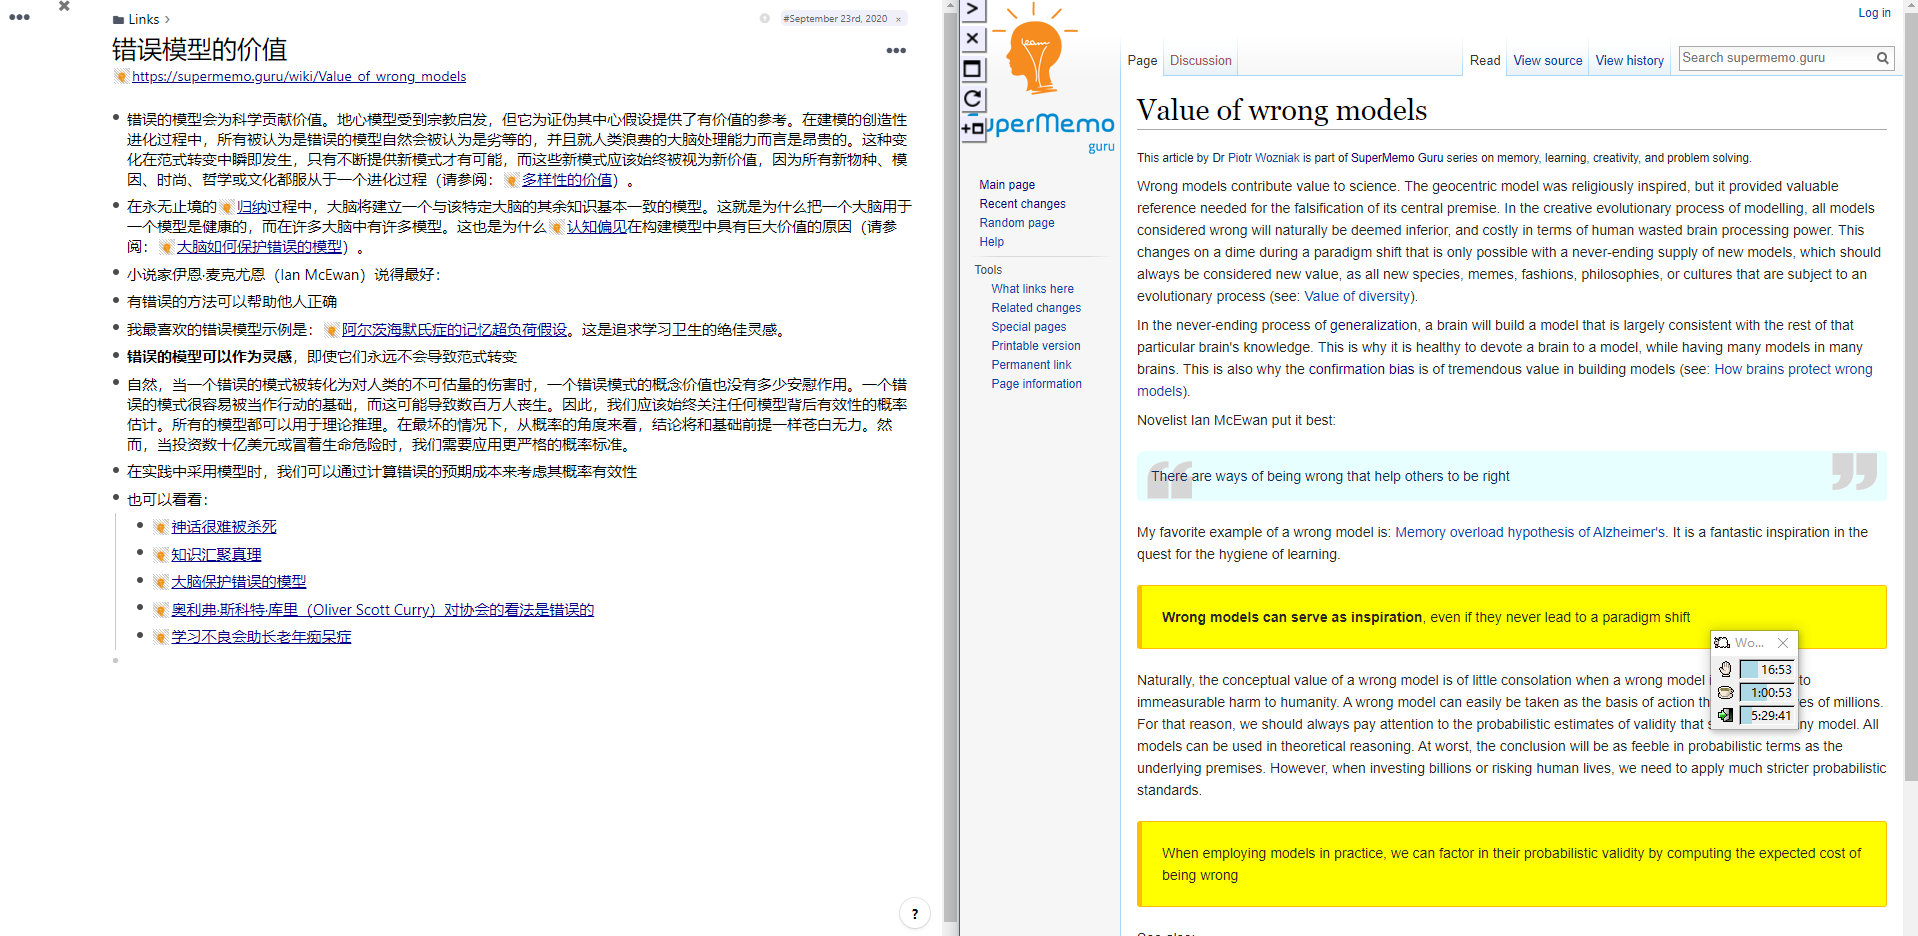This screenshot has width=1918, height=936.
Task: Click the hand icon in timer widget
Action: coord(1725,669)
